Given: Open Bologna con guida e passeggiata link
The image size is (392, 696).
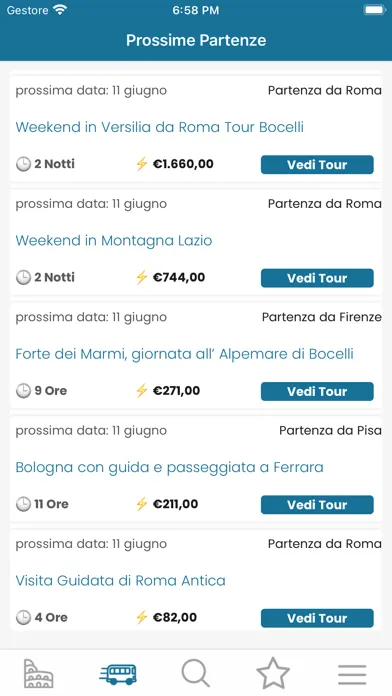Looking at the screenshot, I should 169,467.
